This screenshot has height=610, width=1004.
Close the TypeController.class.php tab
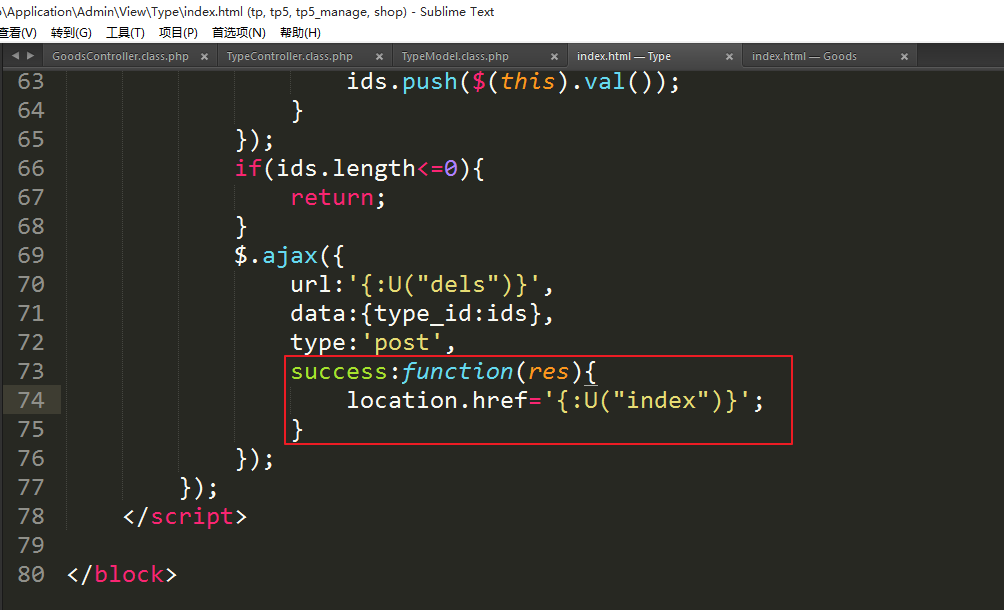pos(379,57)
